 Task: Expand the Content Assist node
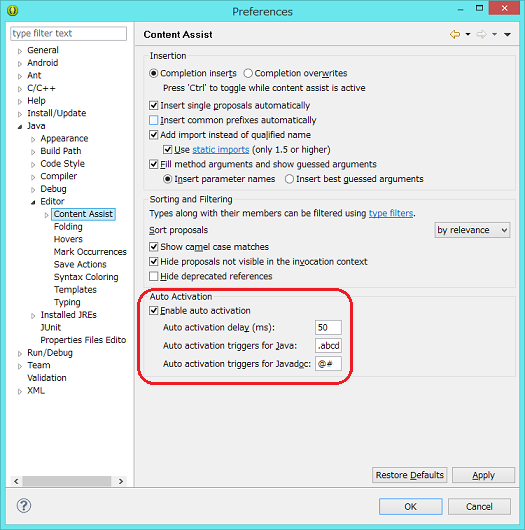[46, 215]
